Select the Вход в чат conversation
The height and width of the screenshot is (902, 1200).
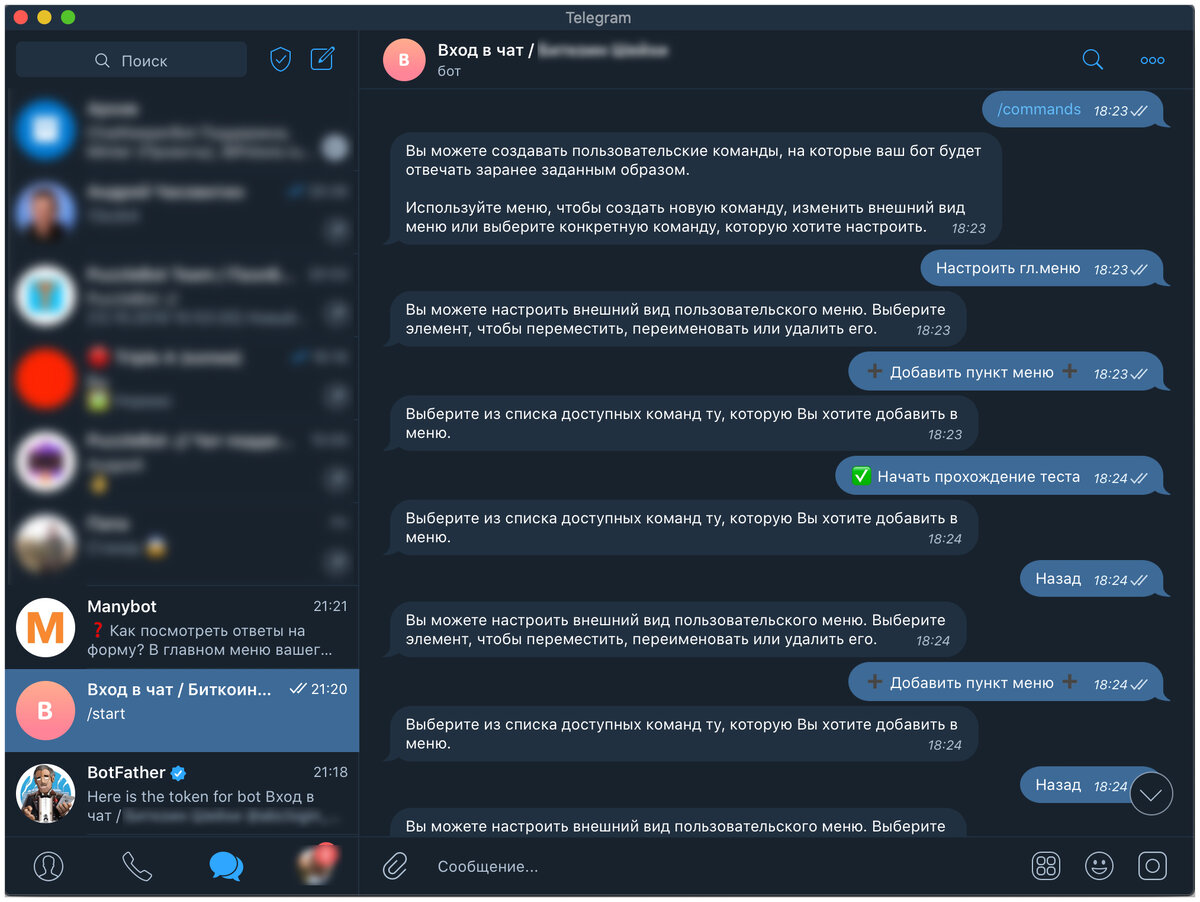182,711
